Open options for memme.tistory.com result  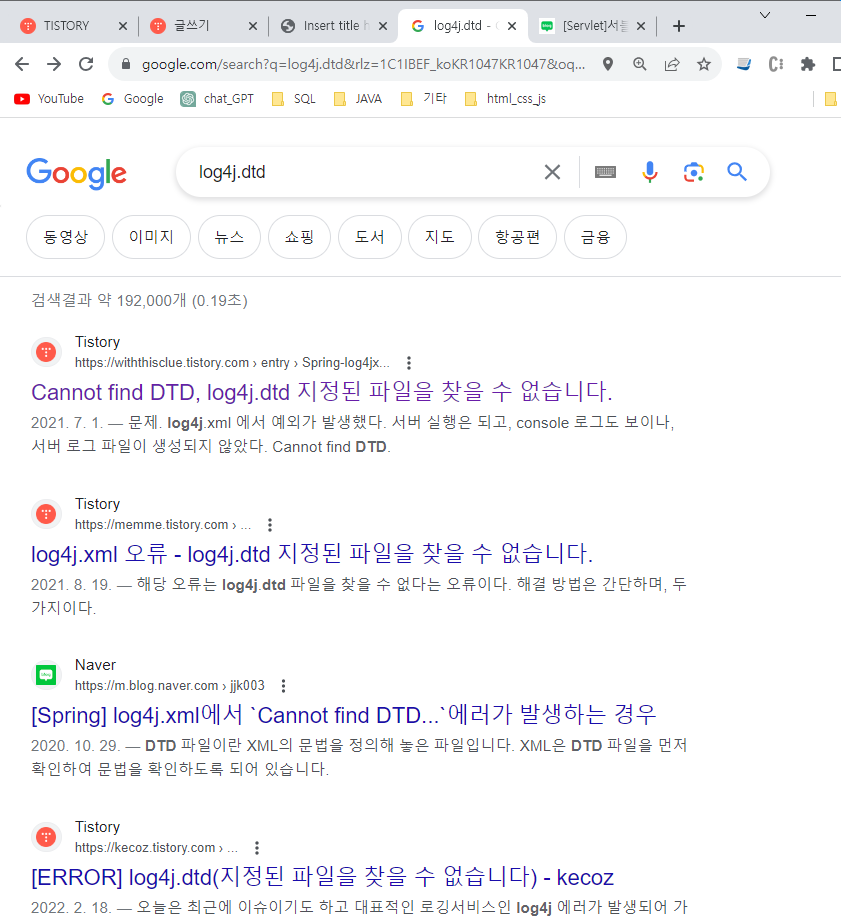tap(270, 525)
